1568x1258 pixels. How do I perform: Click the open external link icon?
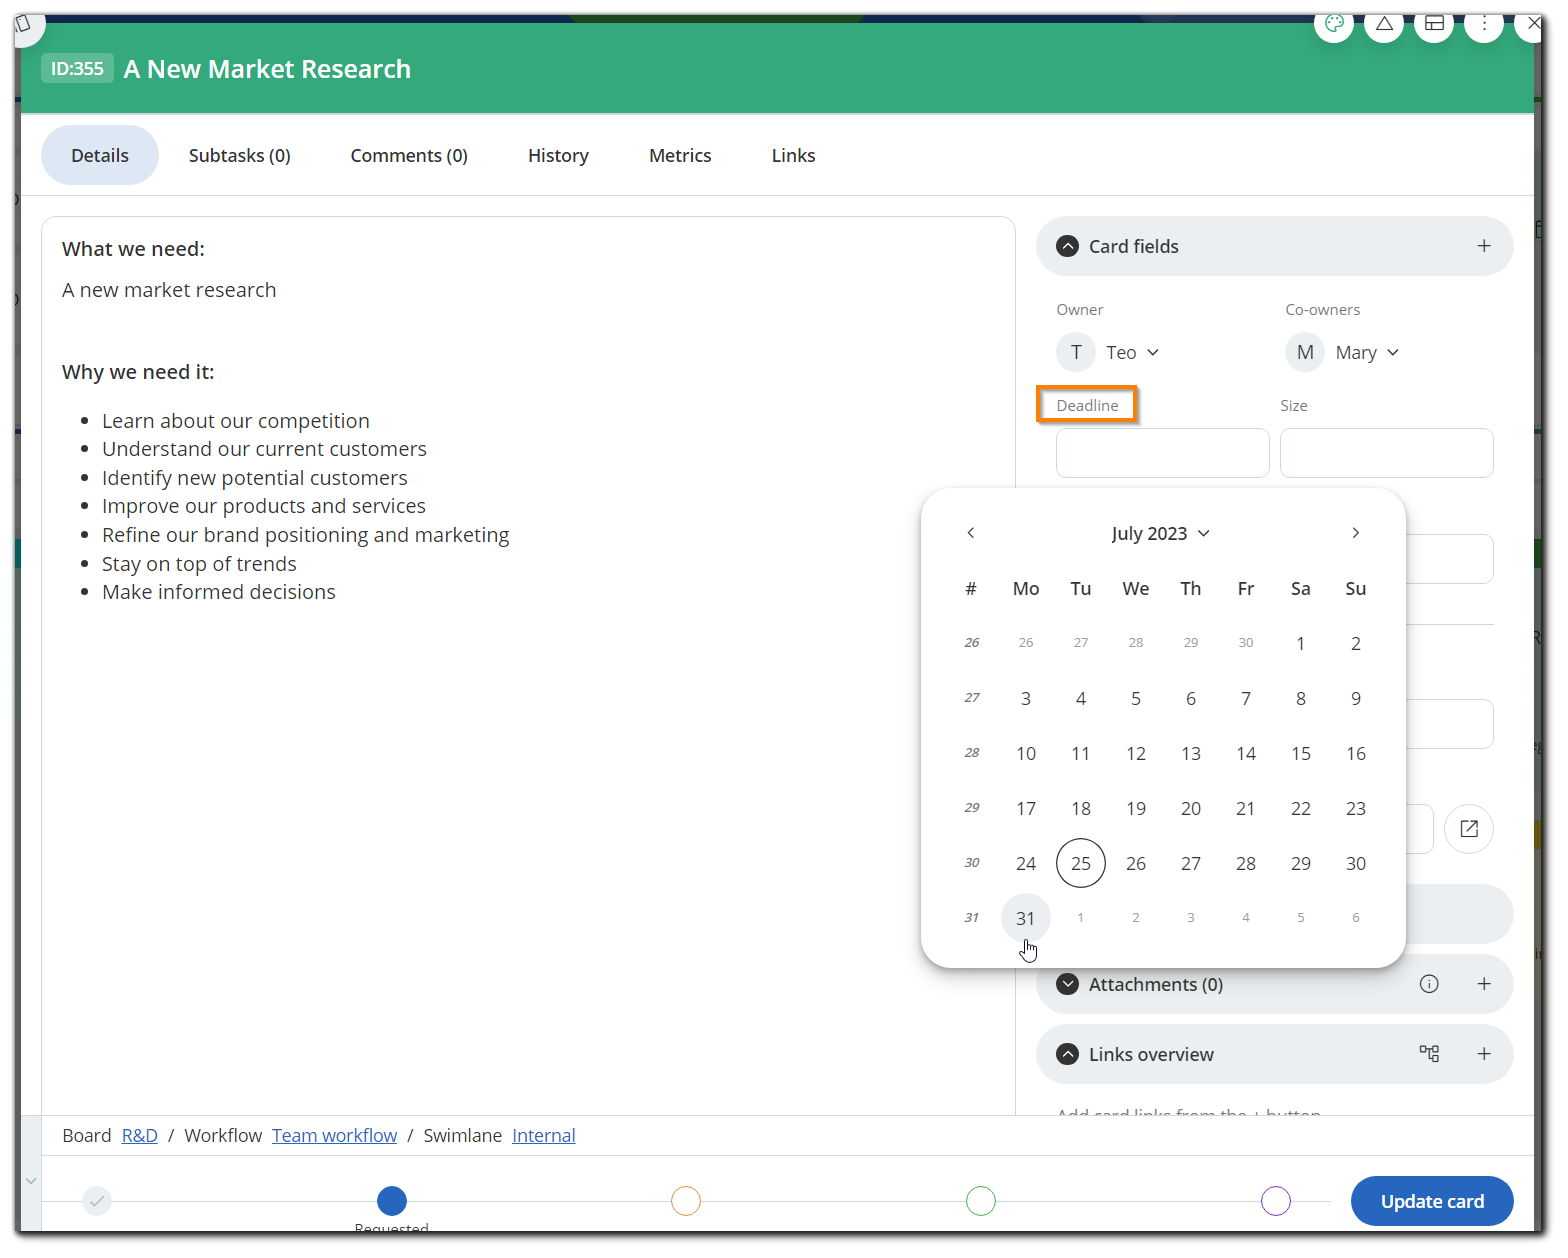(1469, 829)
